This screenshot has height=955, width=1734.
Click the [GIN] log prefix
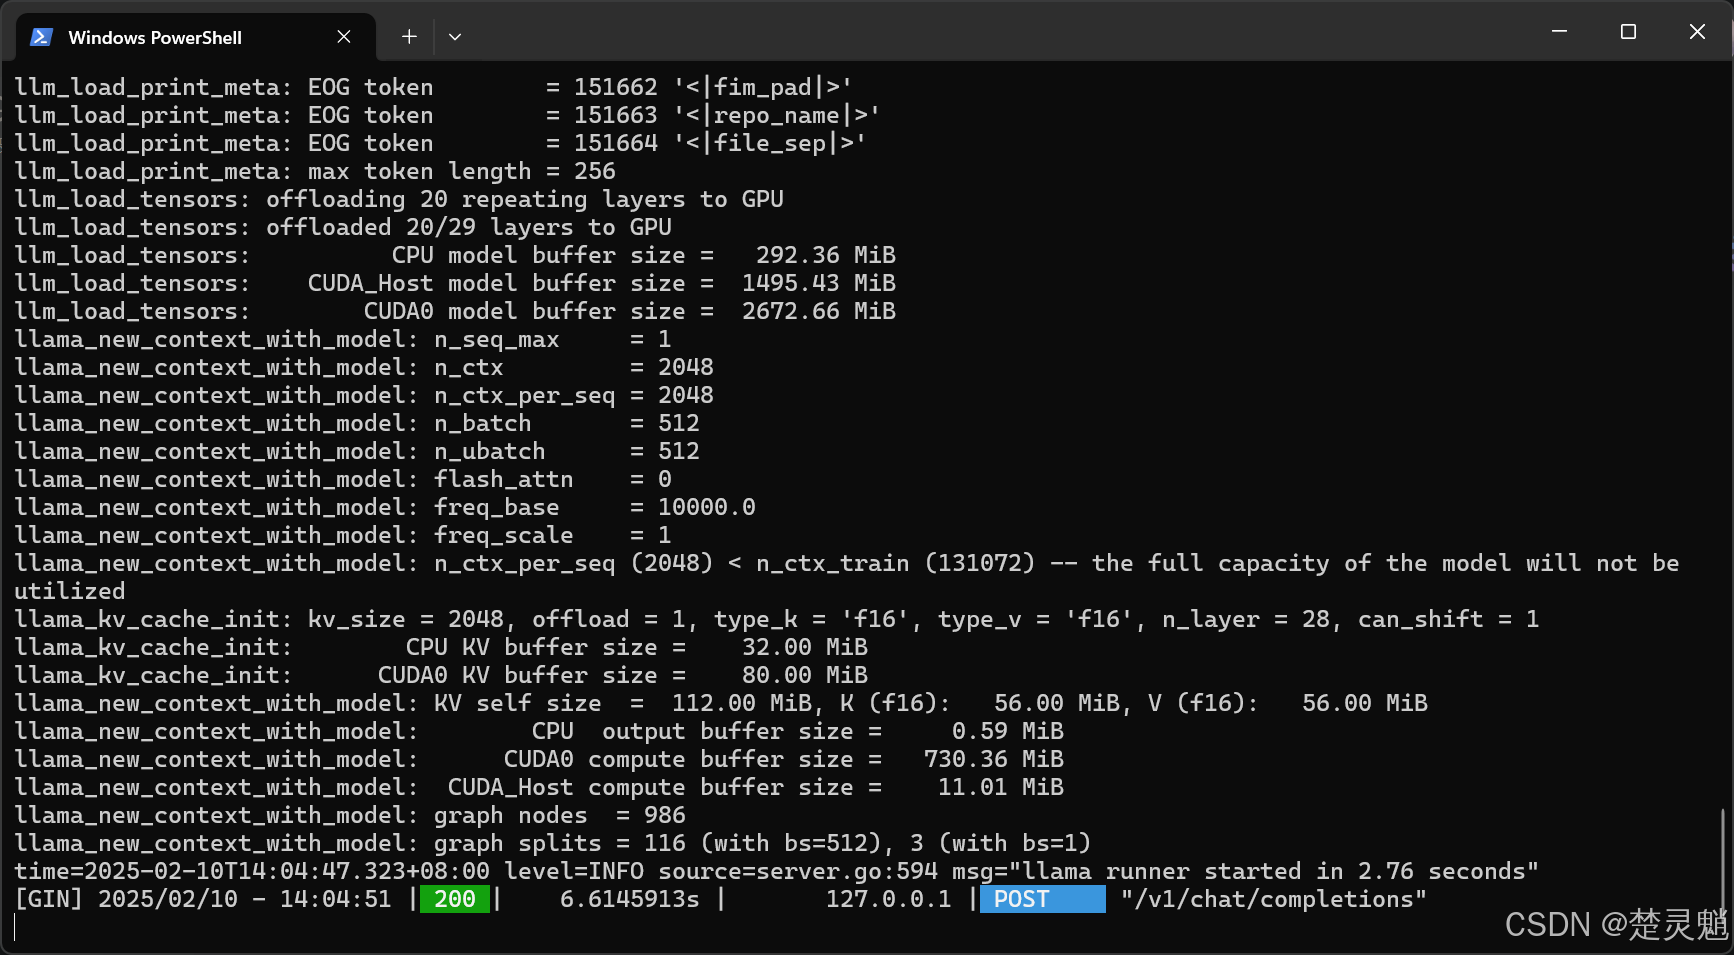click(49, 899)
